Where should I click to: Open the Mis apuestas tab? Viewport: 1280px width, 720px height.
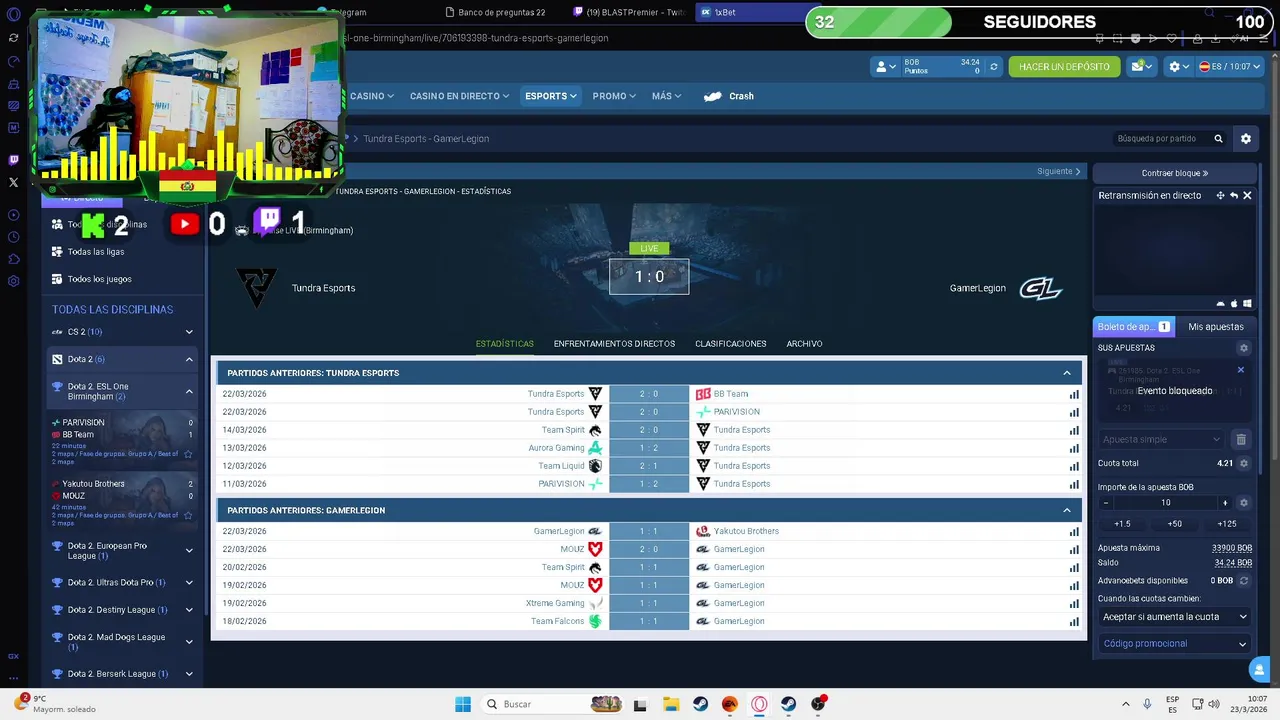1216,327
